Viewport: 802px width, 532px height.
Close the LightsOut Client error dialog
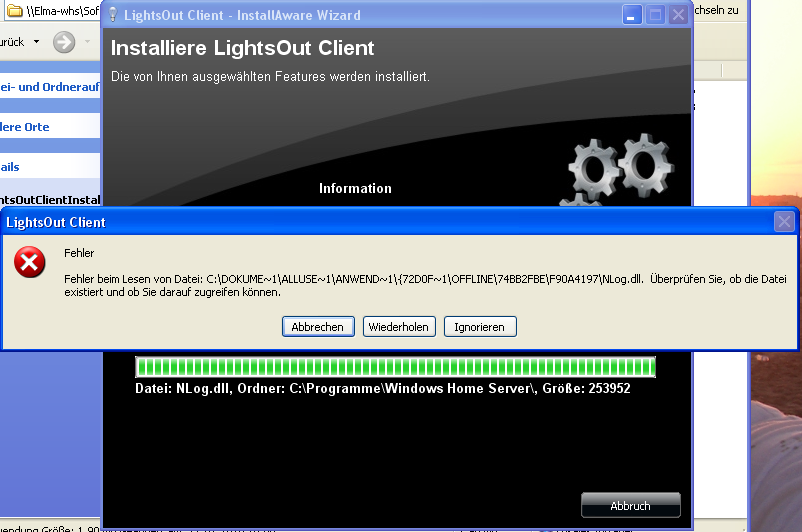point(784,222)
